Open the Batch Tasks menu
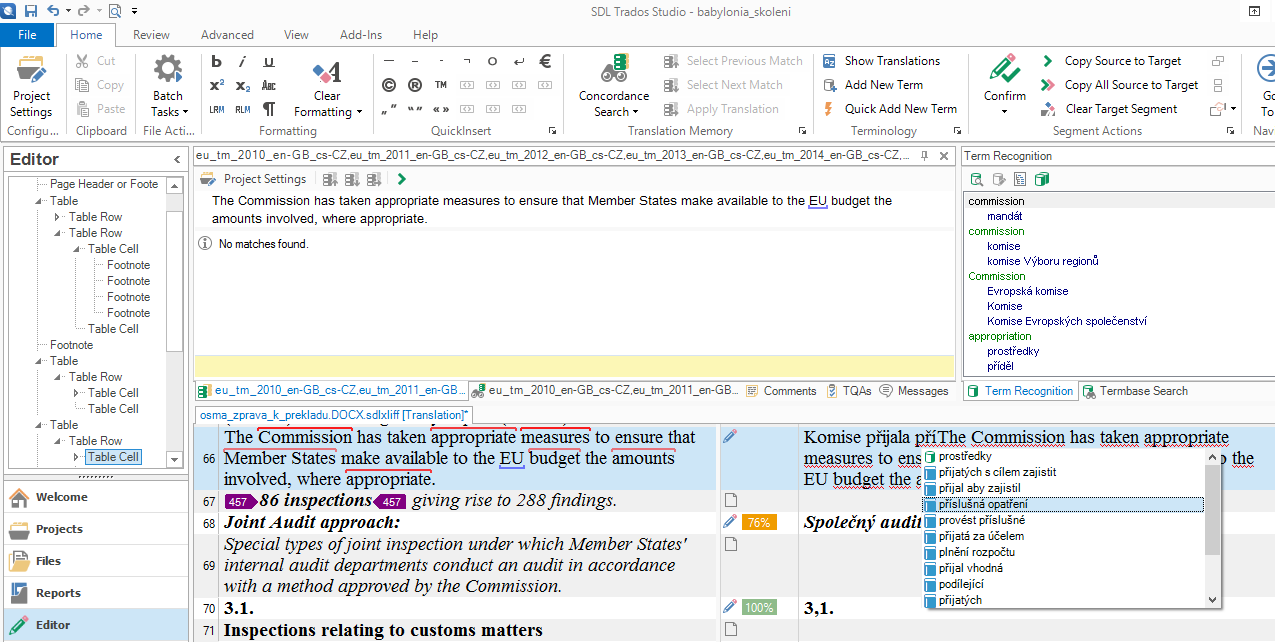 pos(167,86)
